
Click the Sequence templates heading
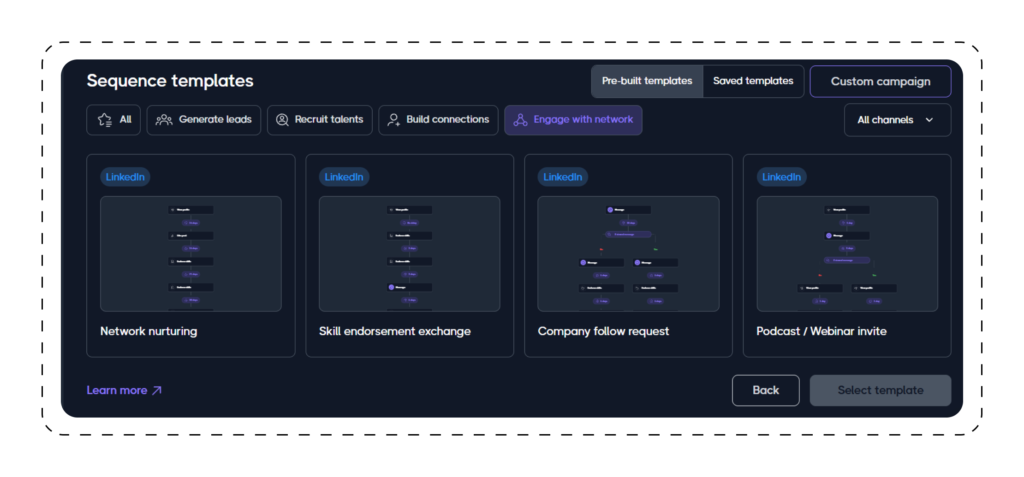click(x=170, y=81)
